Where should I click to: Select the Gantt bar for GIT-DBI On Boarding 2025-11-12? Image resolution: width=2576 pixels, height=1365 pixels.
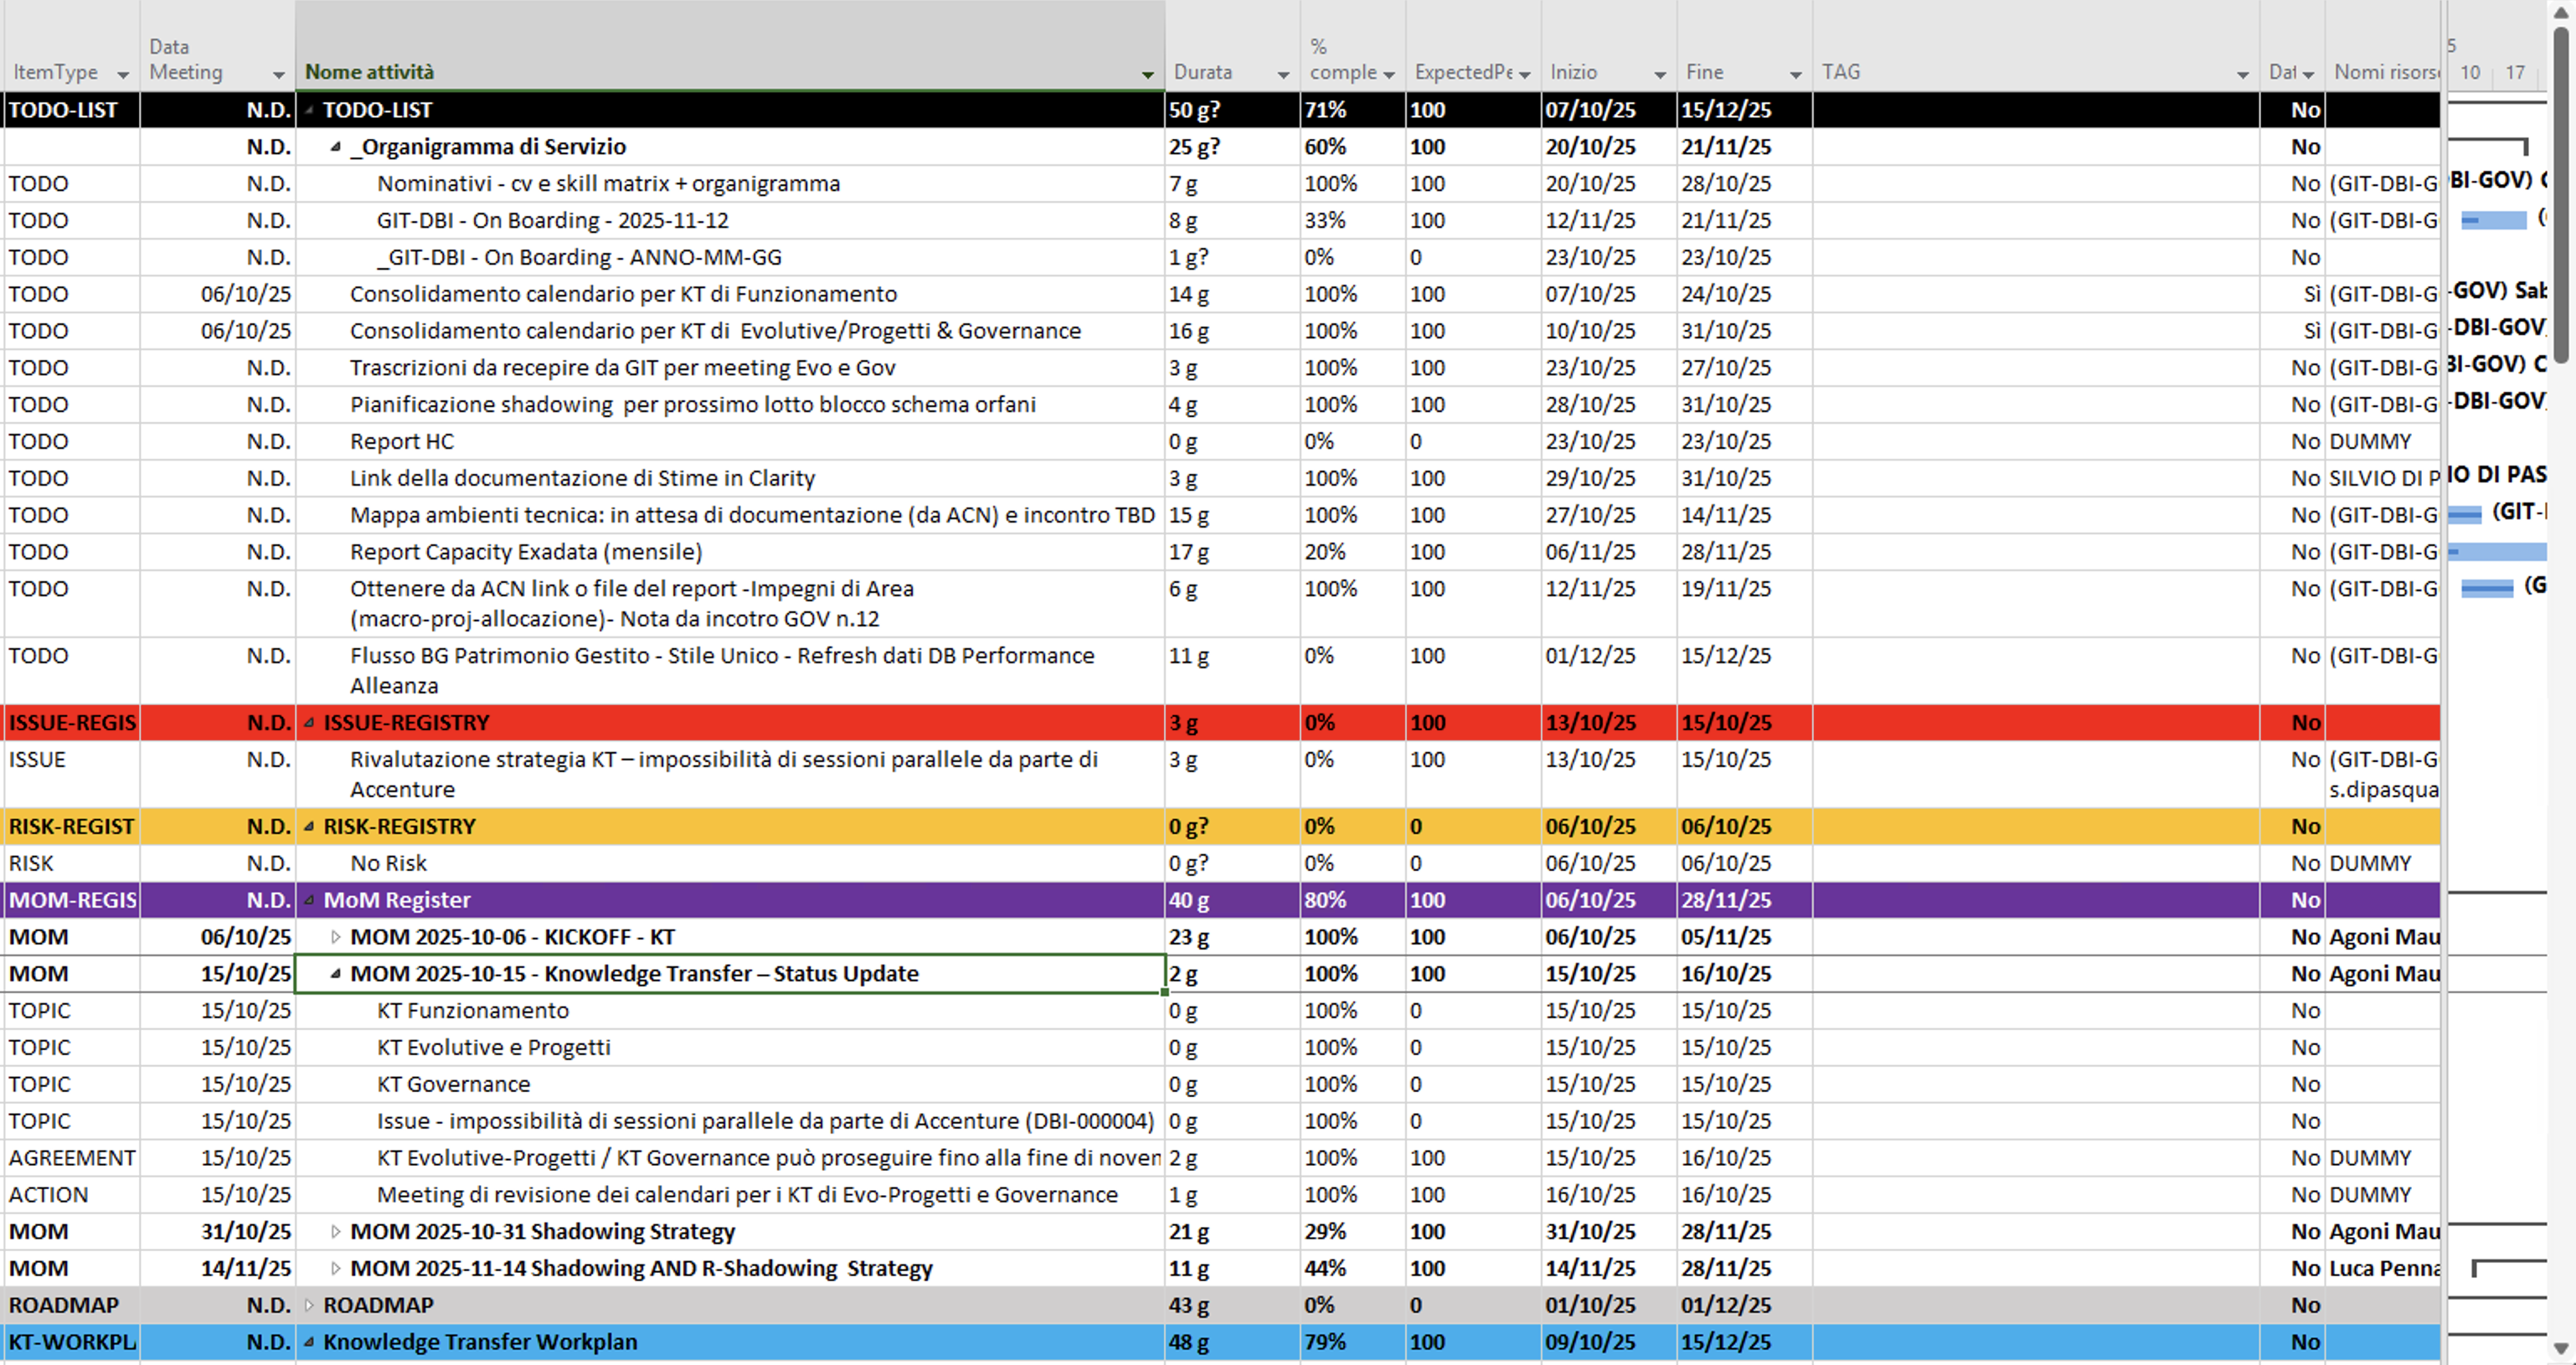coord(2494,220)
